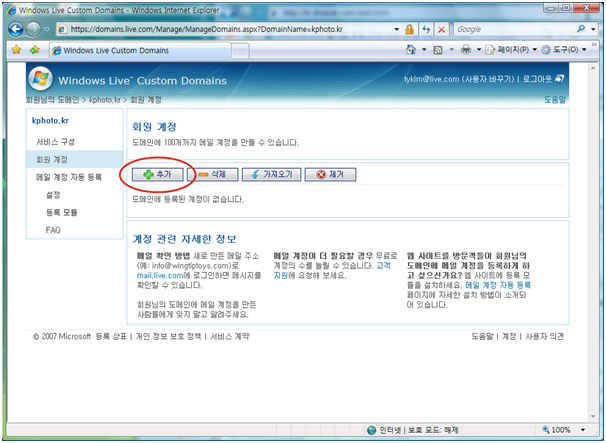
Task: Expand the Home icon dropdown arrow
Action: coord(424,49)
